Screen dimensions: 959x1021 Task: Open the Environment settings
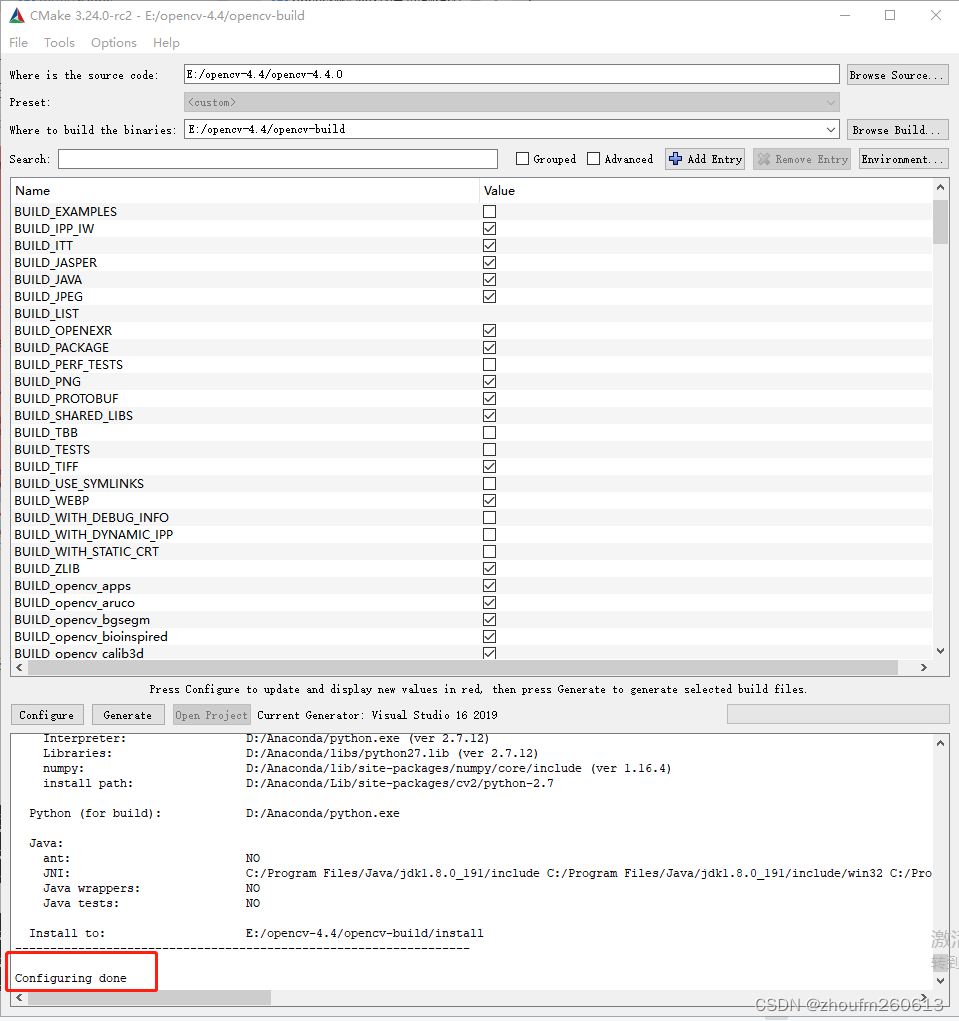pos(902,158)
